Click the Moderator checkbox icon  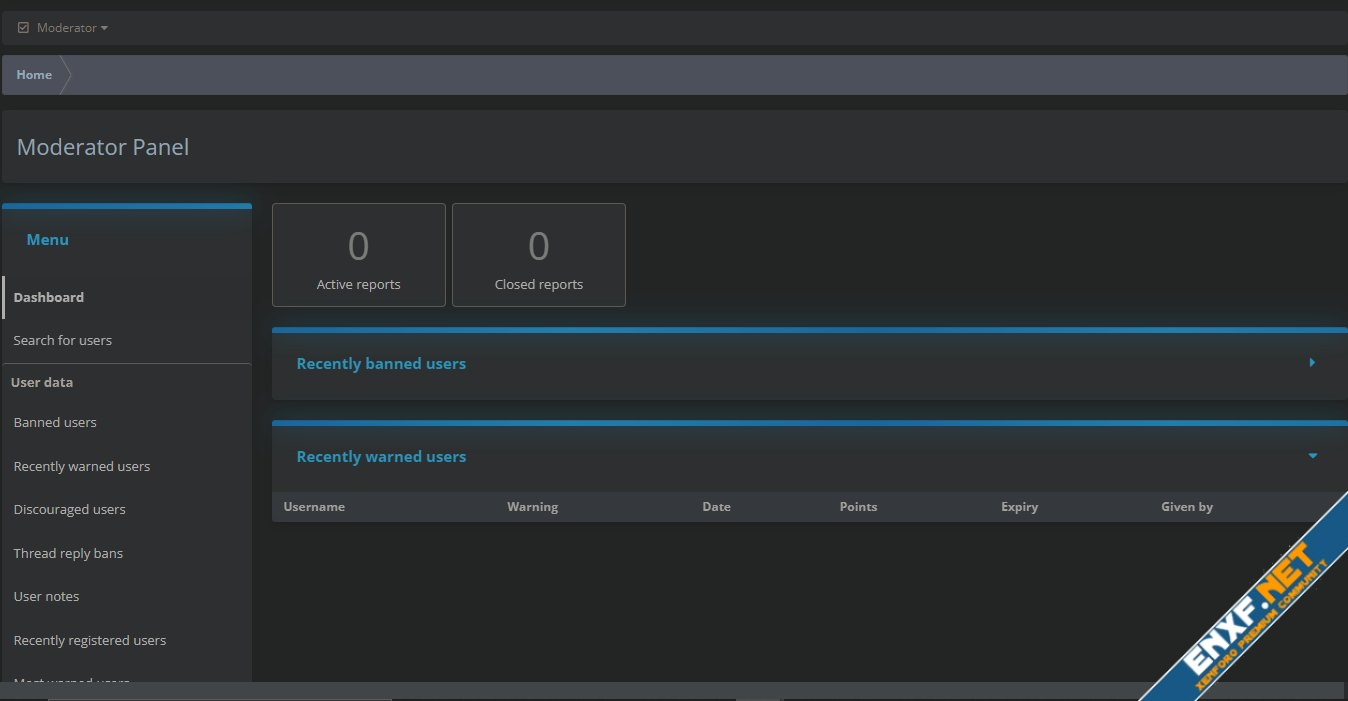pyautogui.click(x=23, y=28)
